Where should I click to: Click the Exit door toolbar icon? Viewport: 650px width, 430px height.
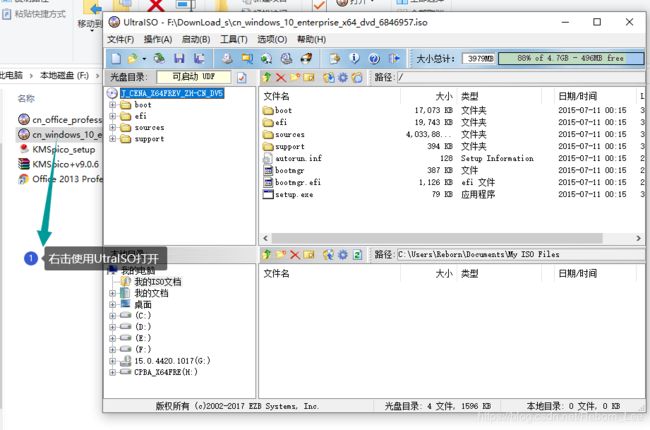[394, 58]
